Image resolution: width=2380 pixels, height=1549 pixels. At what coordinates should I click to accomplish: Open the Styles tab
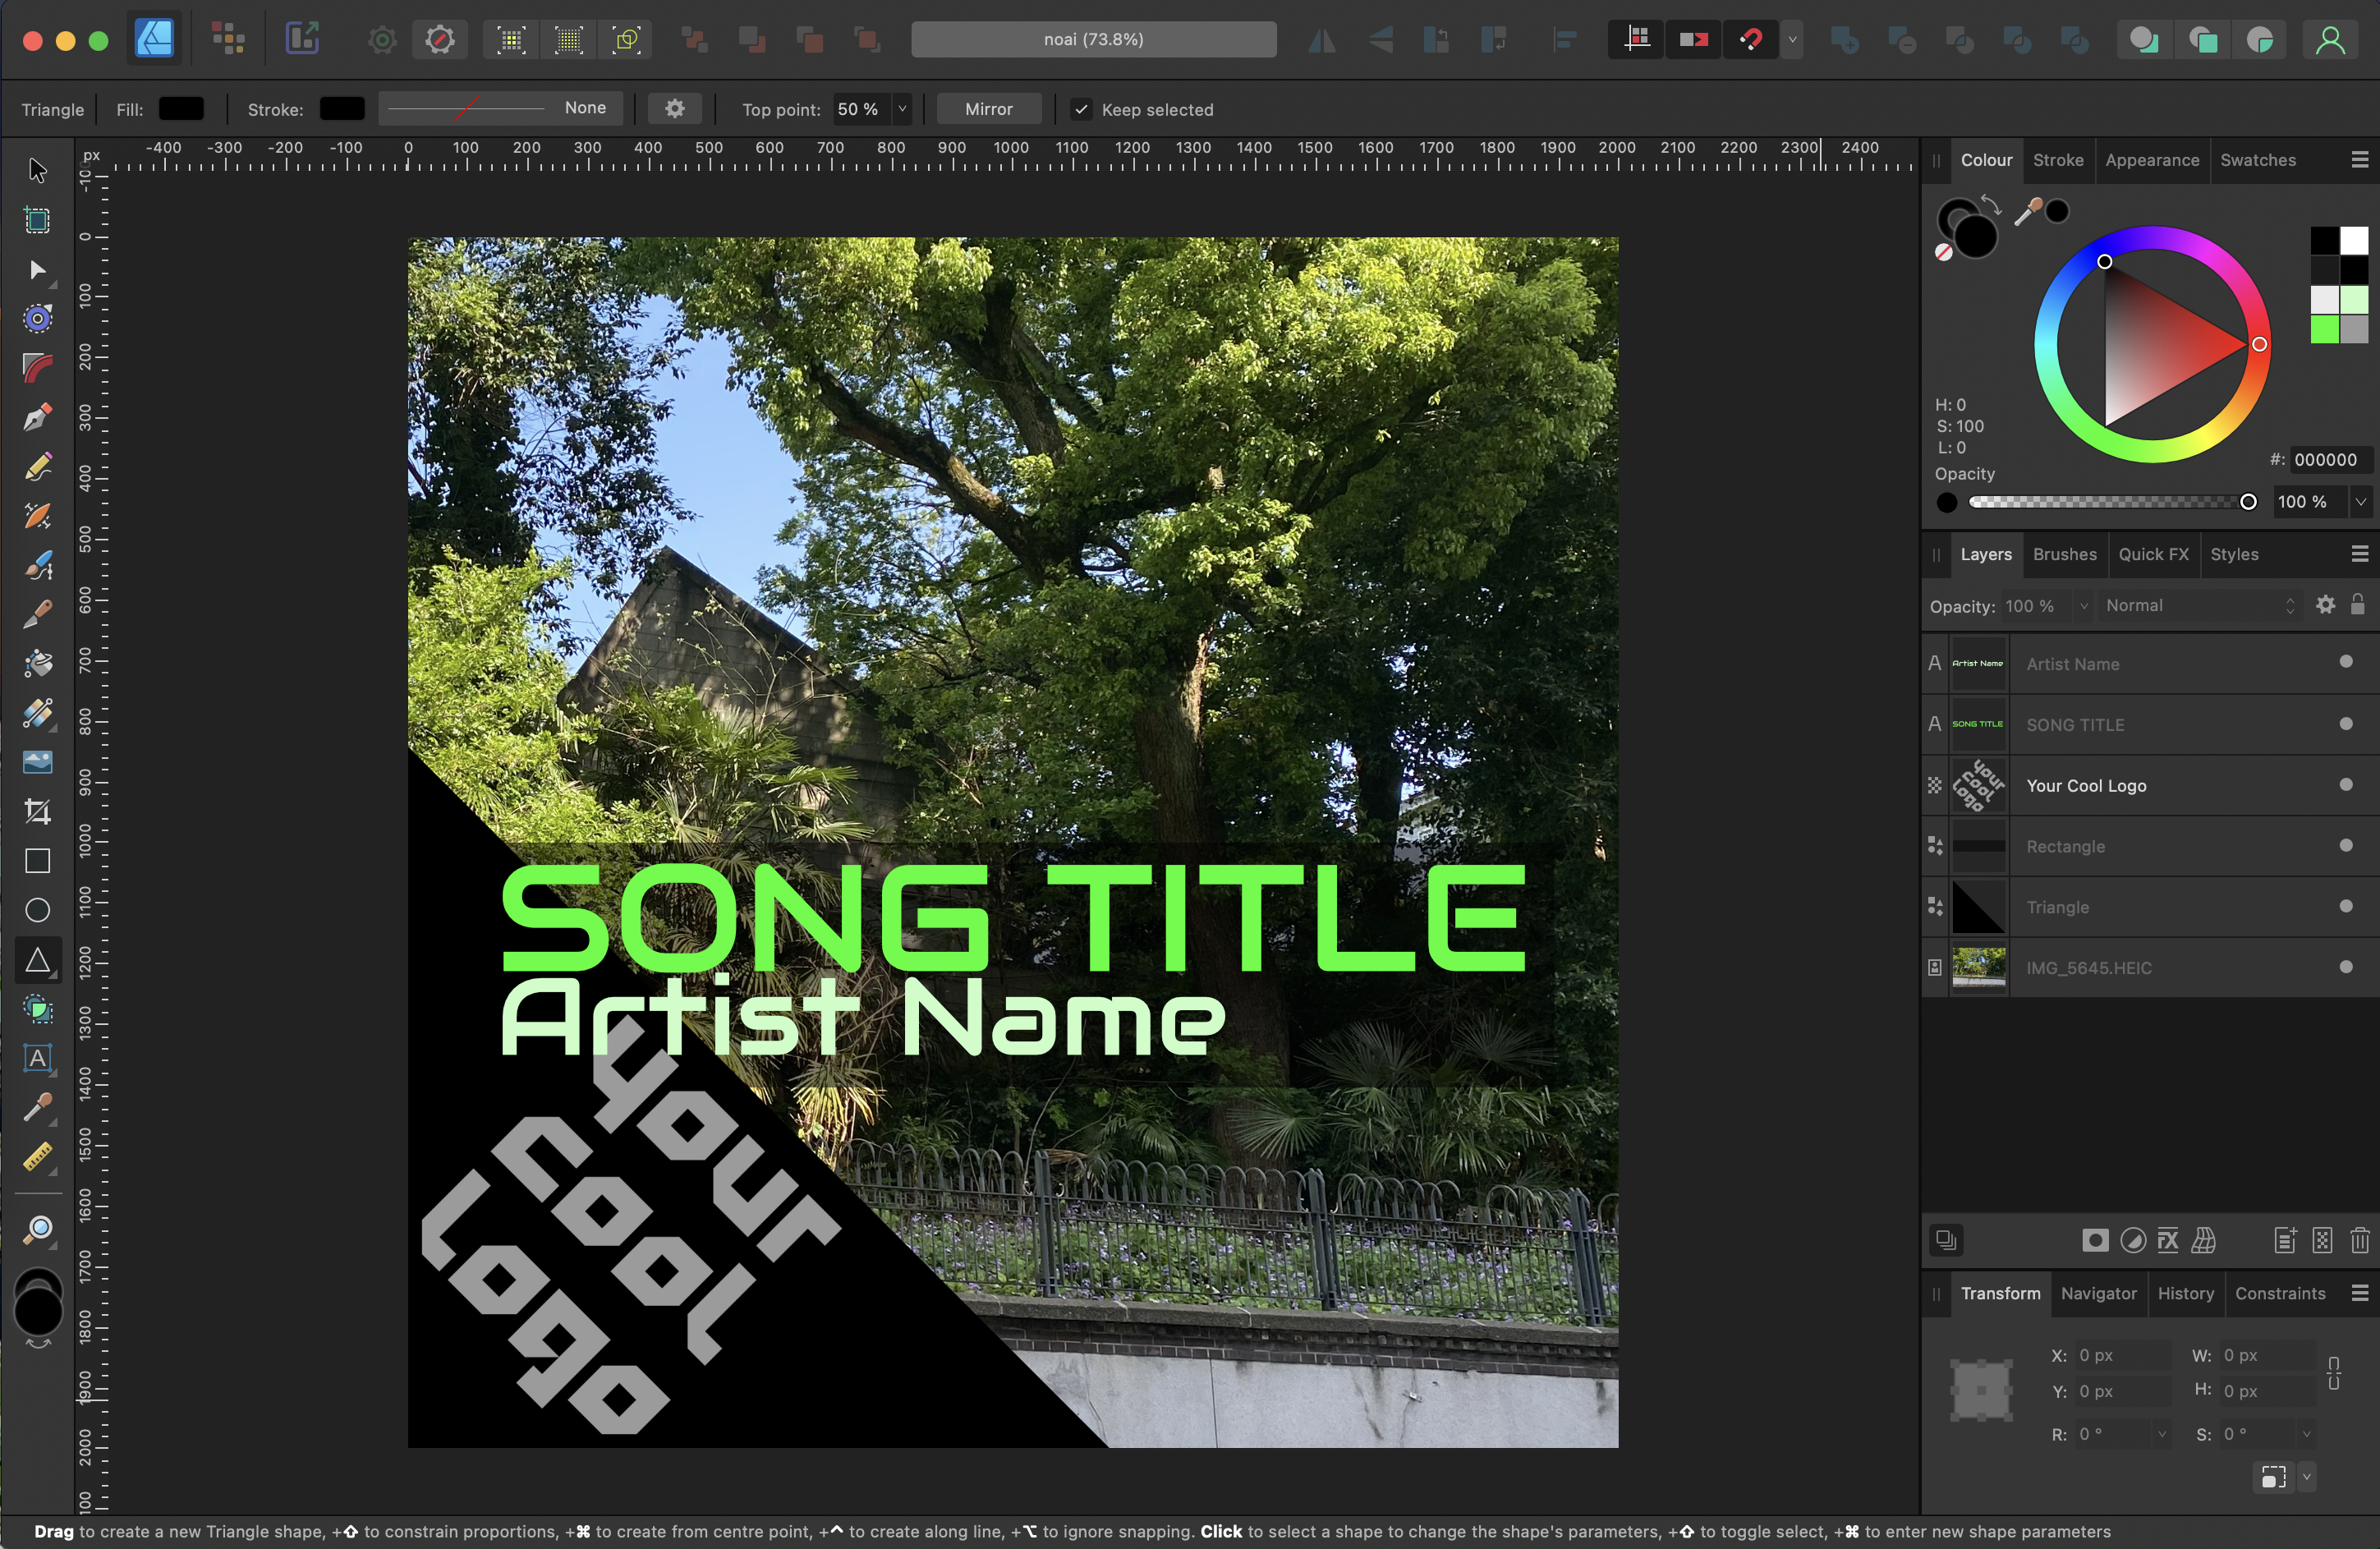coord(2234,554)
